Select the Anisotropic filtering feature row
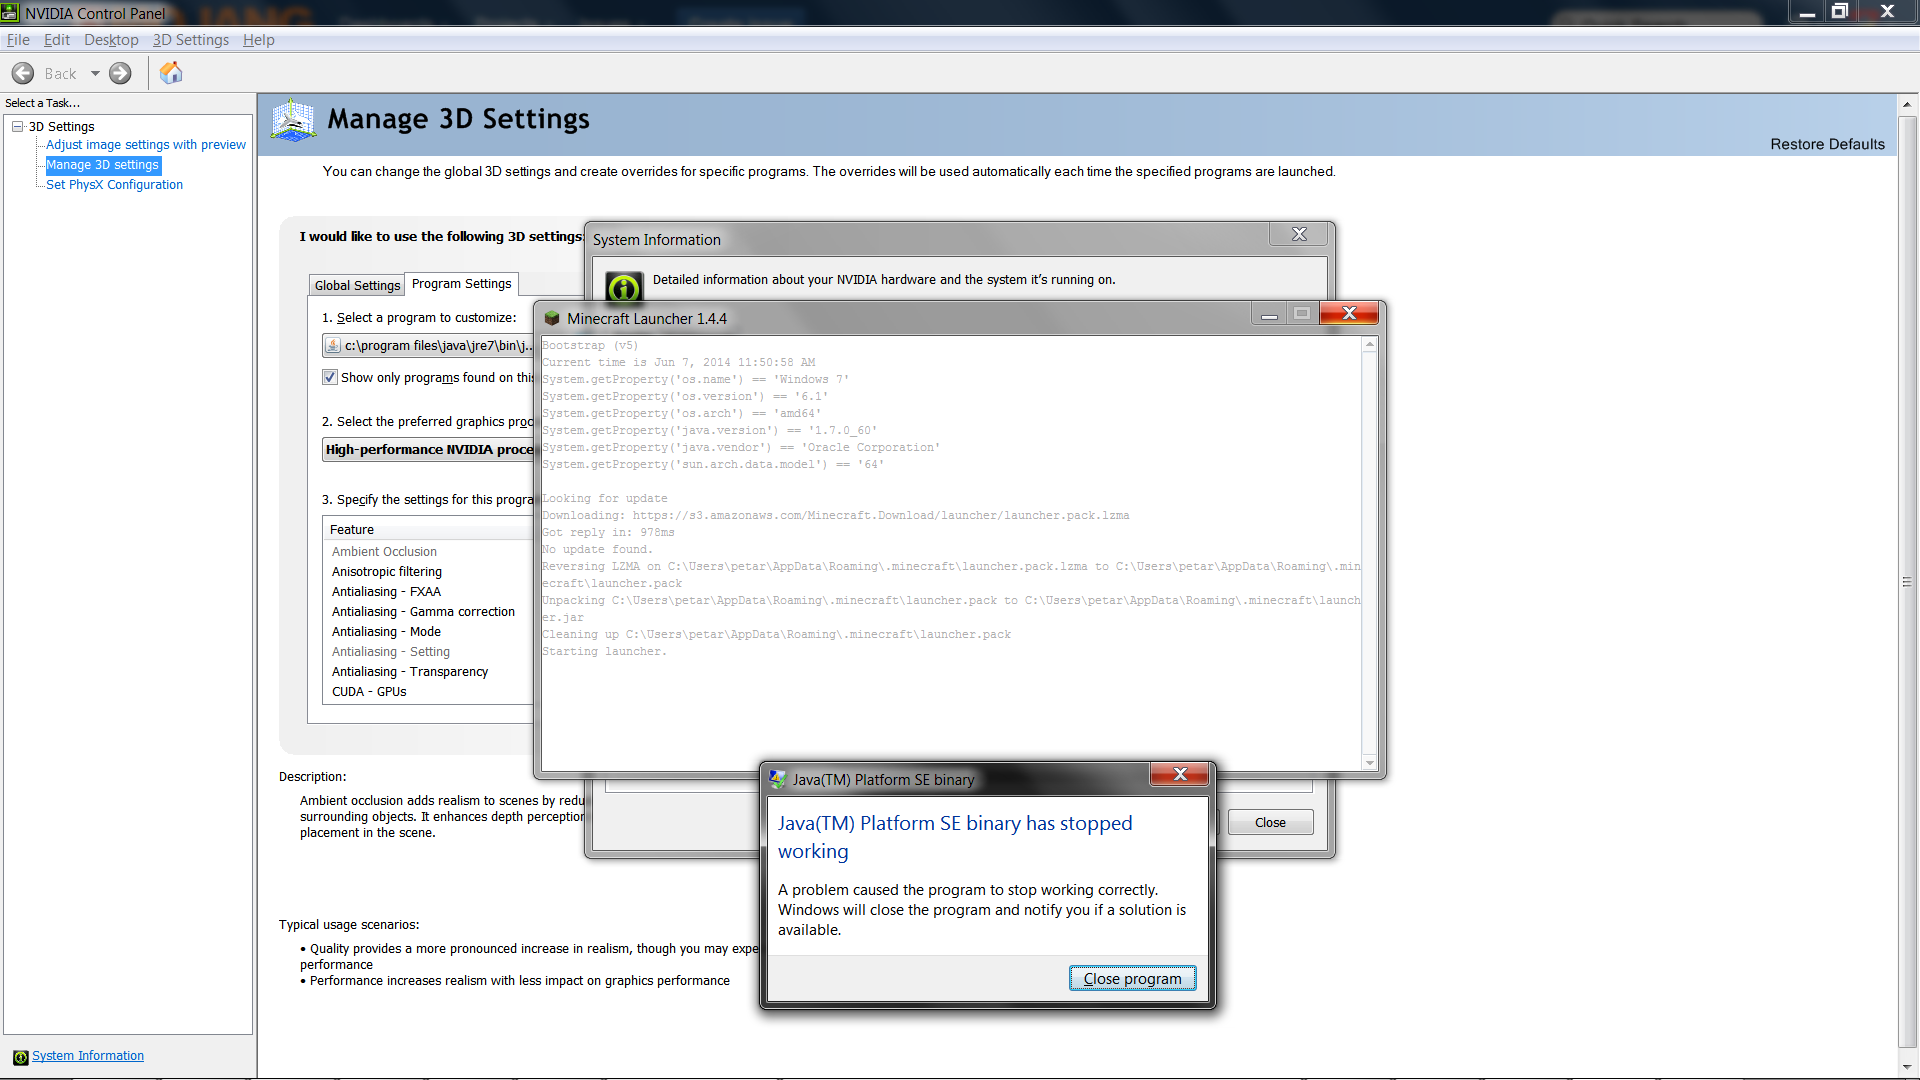Image resolution: width=1920 pixels, height=1080 pixels. point(387,572)
